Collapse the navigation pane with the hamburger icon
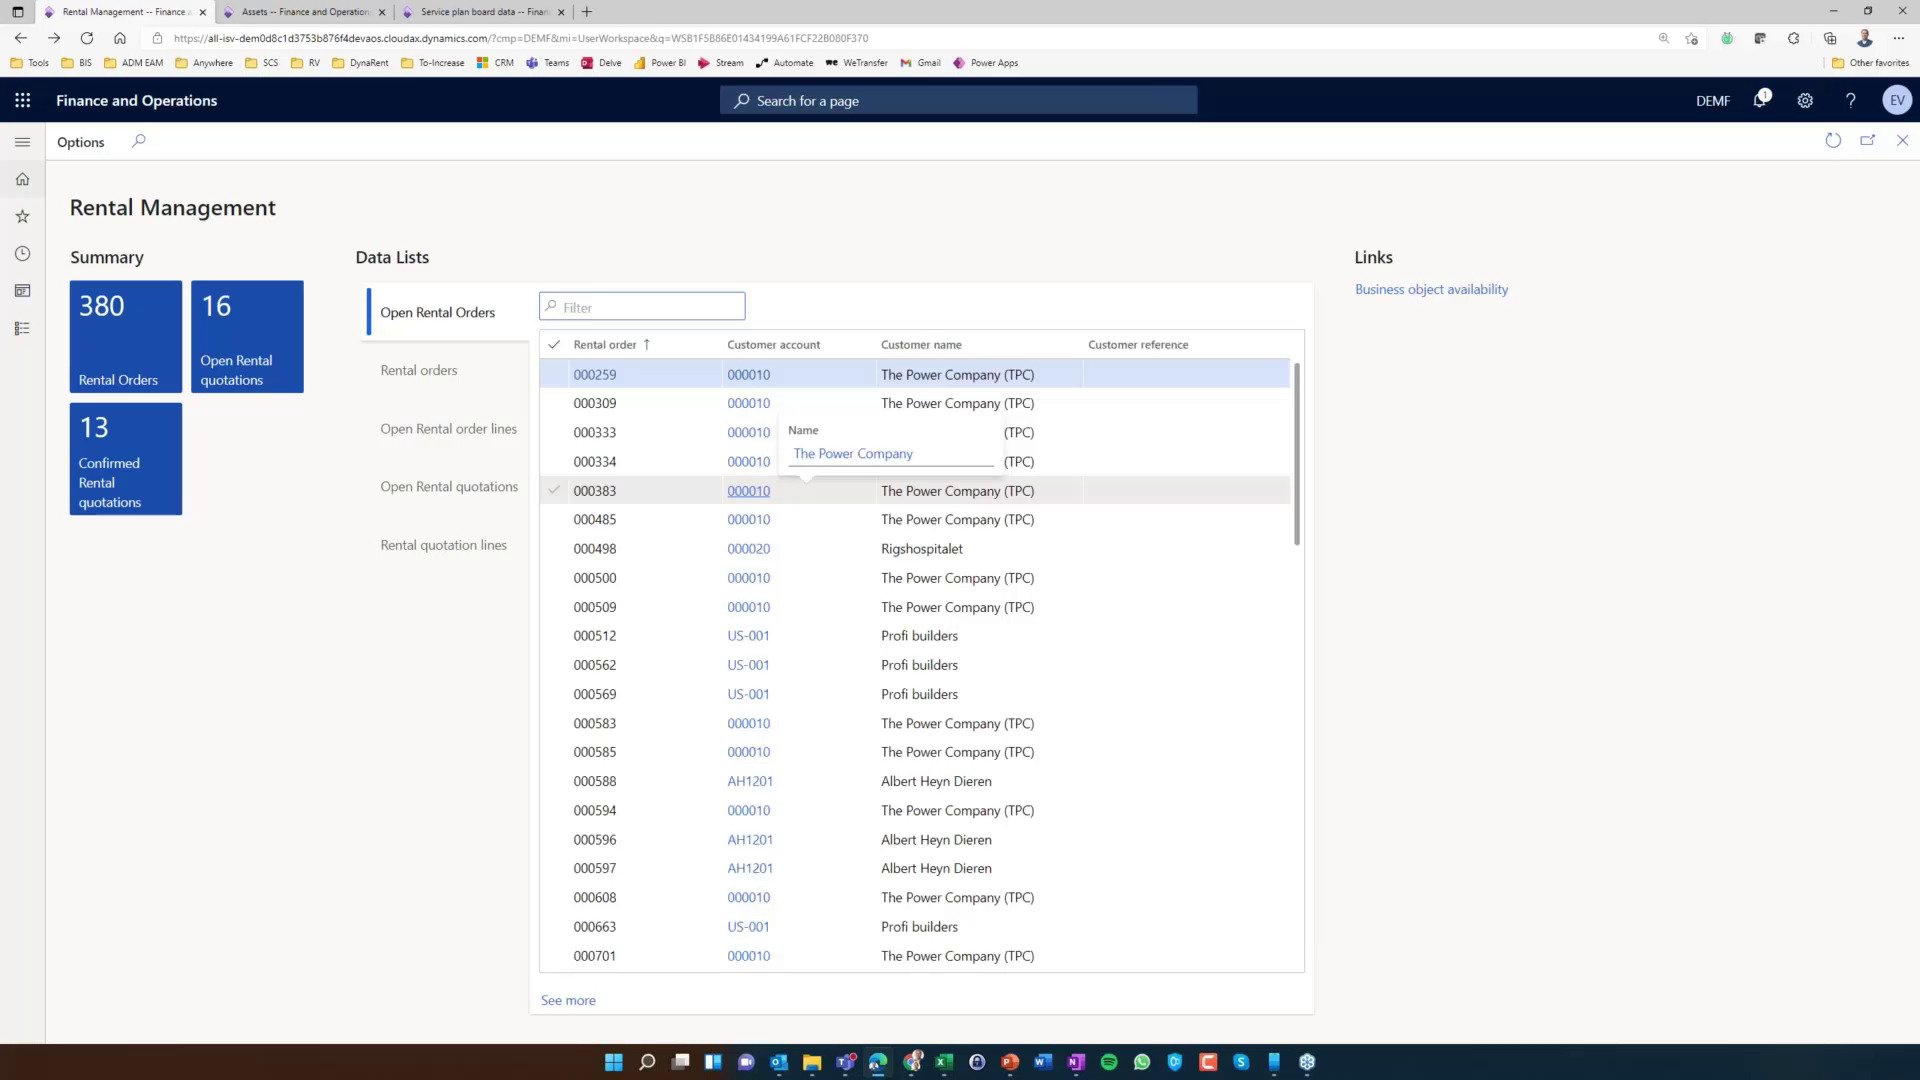 coord(22,141)
